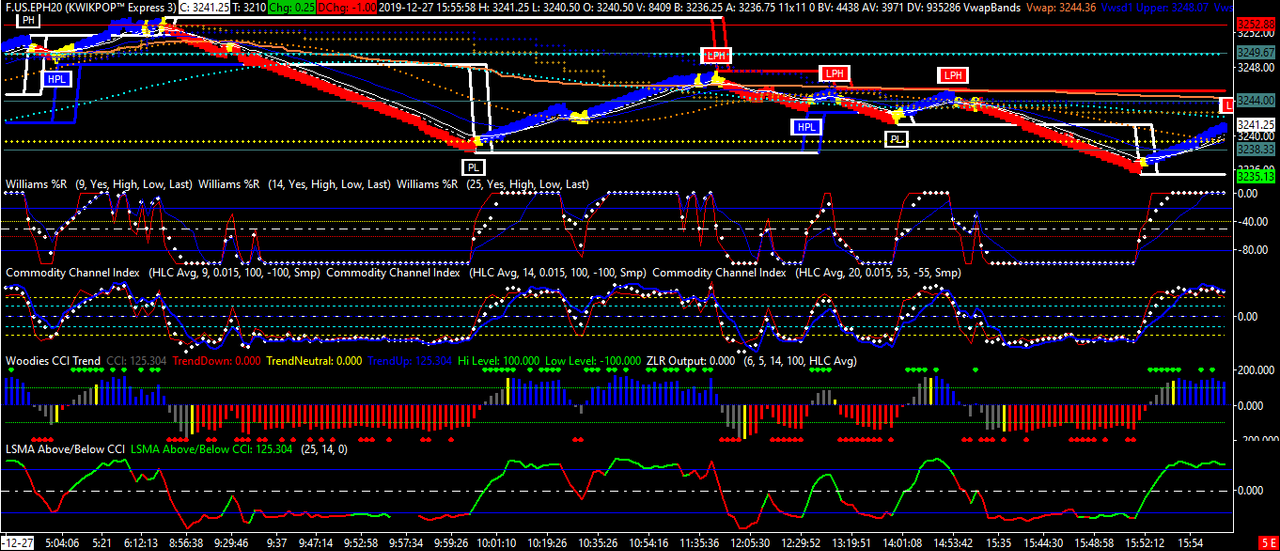Click Williams %R (9, Yes, High, Low, Last) title
Screen dimensions: 1280x551
click(x=101, y=185)
